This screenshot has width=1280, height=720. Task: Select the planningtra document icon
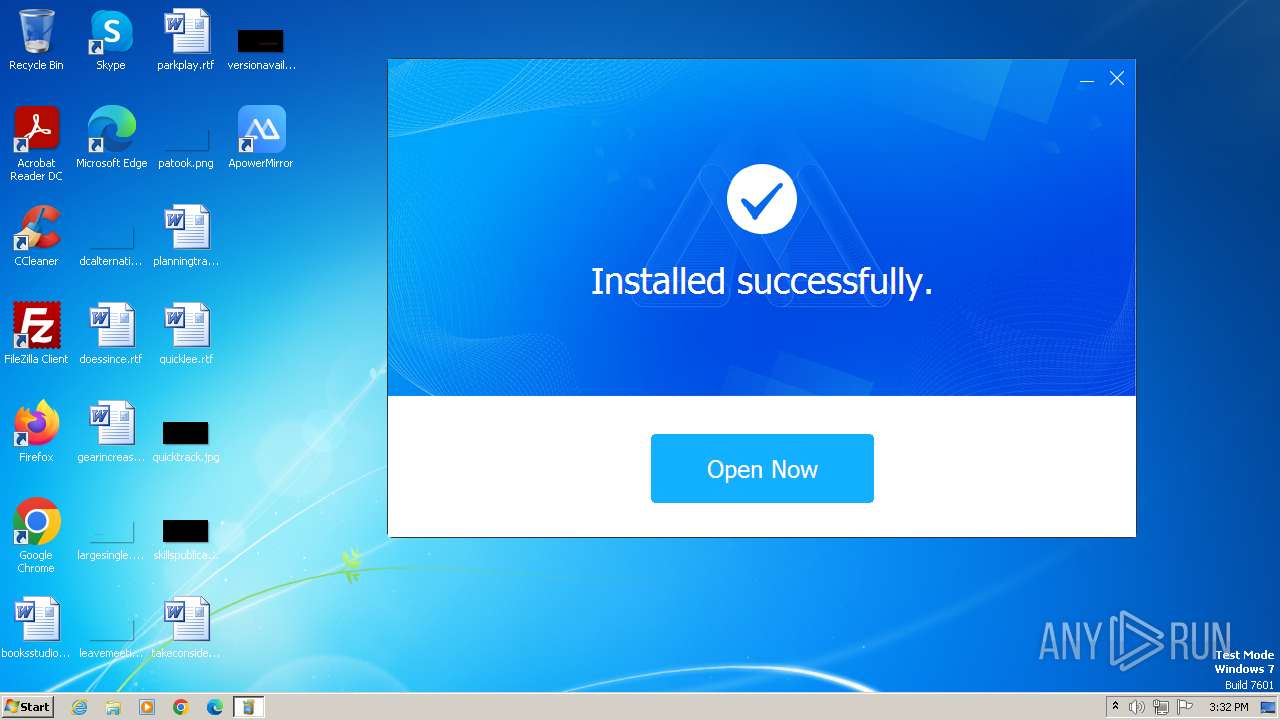[x=186, y=236]
